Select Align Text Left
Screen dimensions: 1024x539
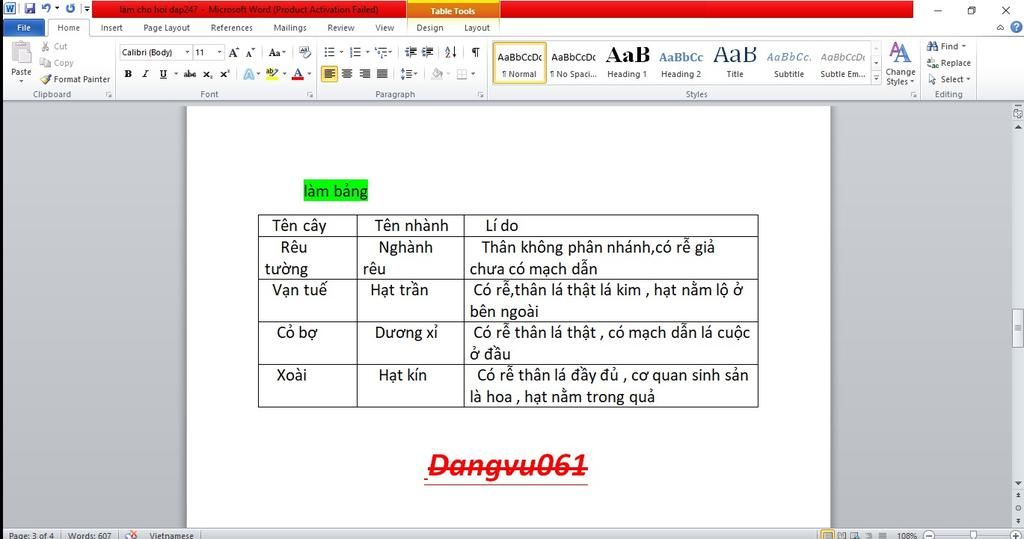point(330,74)
